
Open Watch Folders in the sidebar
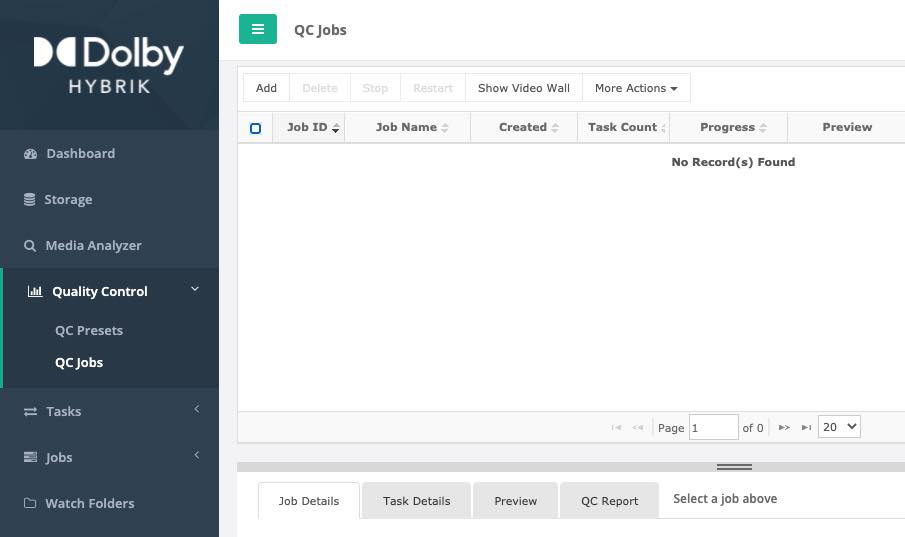click(x=89, y=503)
